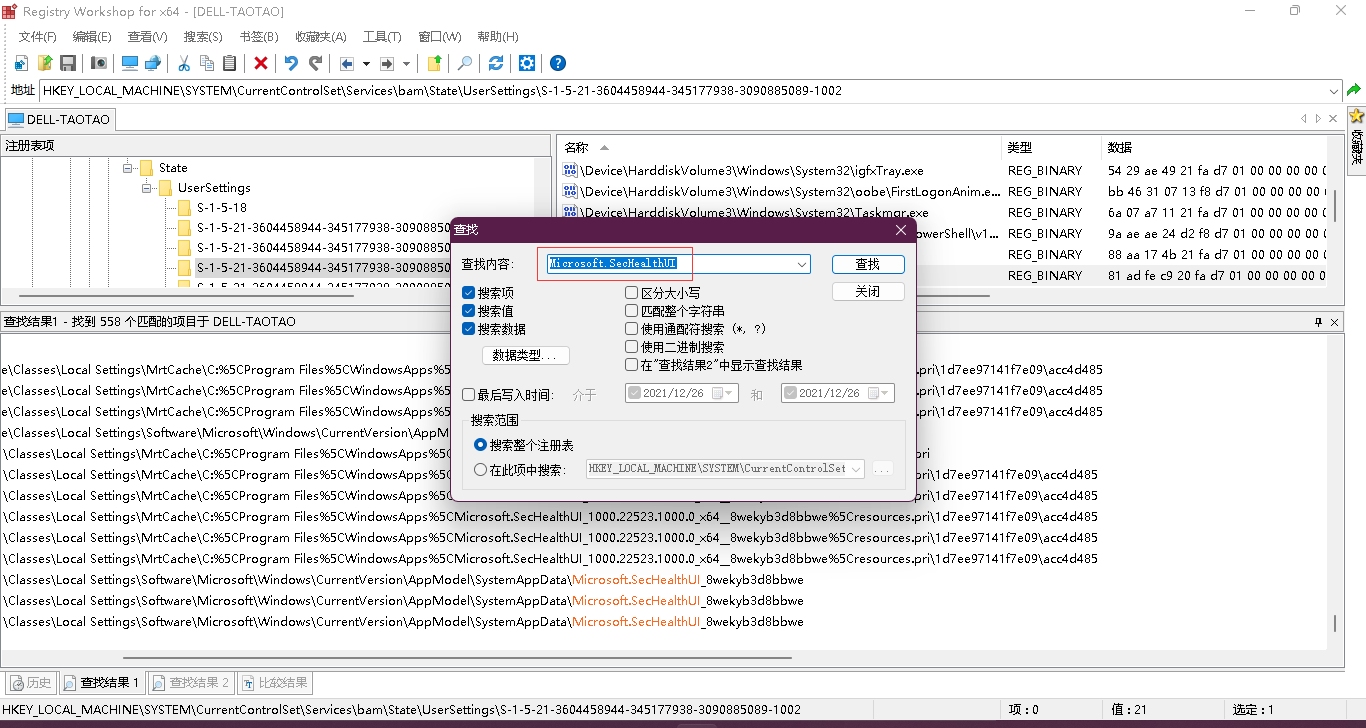Click the save floppy disk icon
This screenshot has width=1366, height=728.
point(68,63)
